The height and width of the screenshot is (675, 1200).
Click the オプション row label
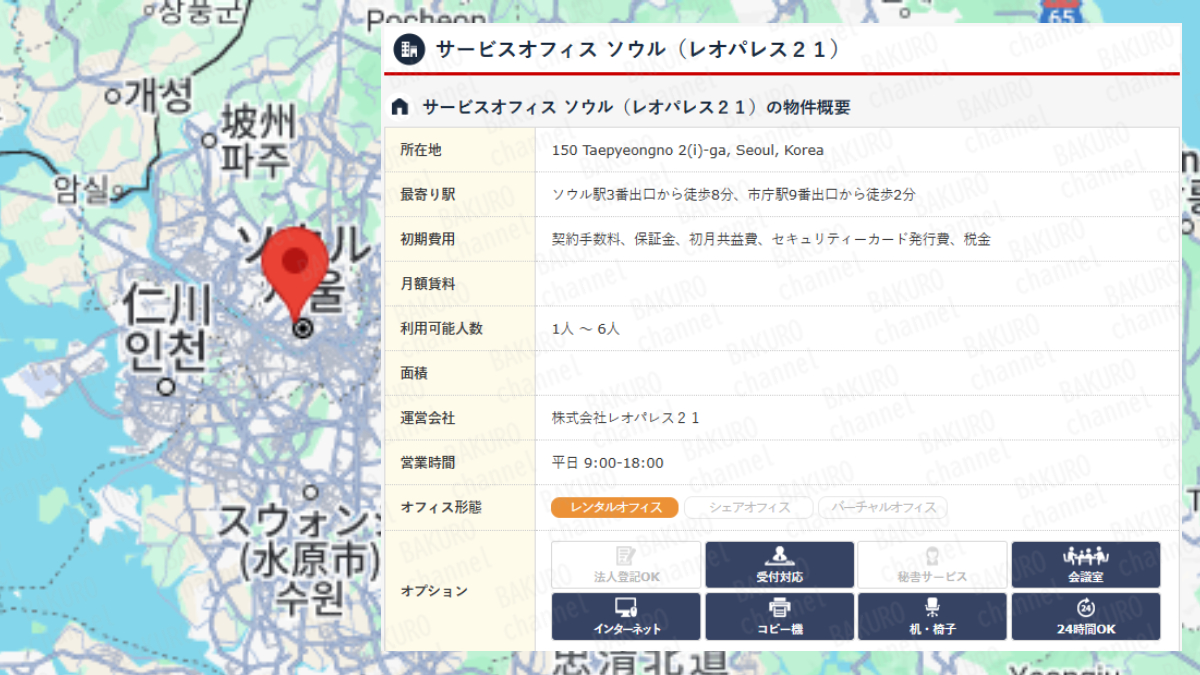pyautogui.click(x=434, y=591)
